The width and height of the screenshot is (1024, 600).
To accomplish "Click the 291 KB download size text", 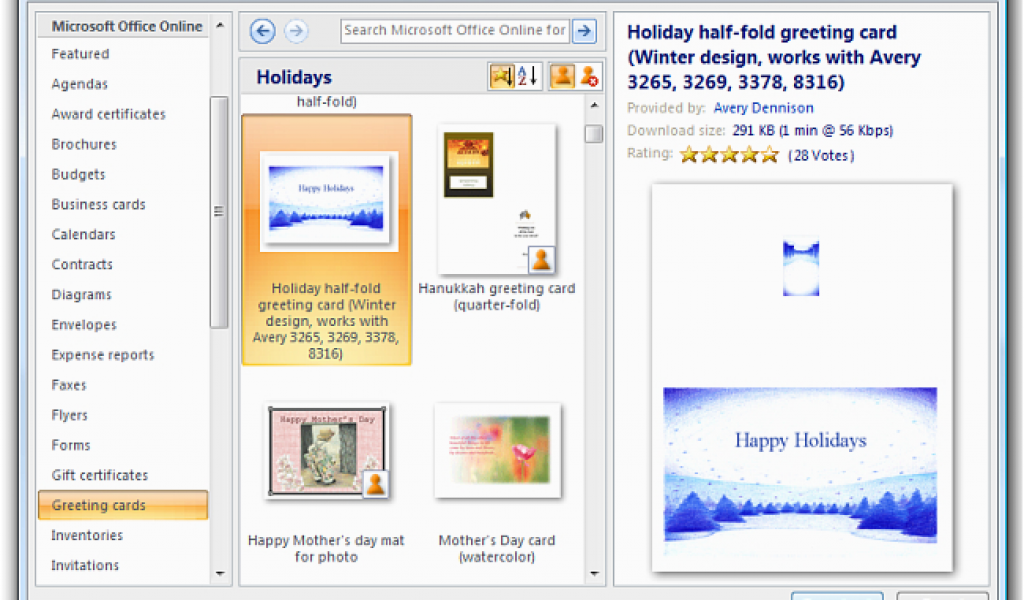I will tap(812, 130).
